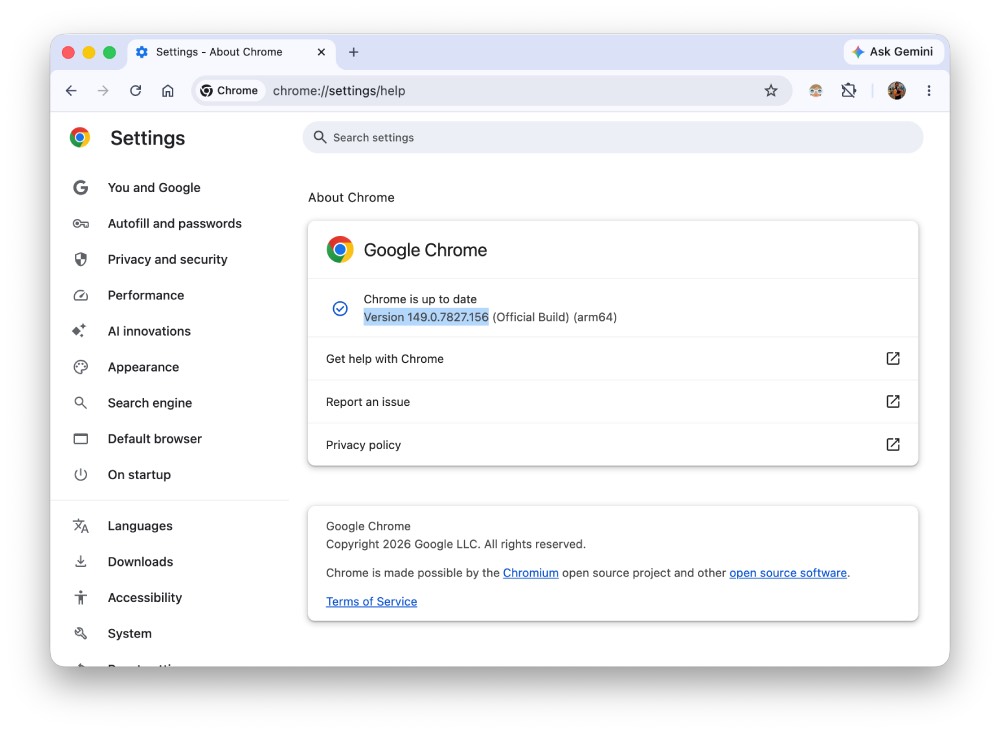Click the profile avatar in toolbar
1000x733 pixels.
pyautogui.click(x=896, y=91)
